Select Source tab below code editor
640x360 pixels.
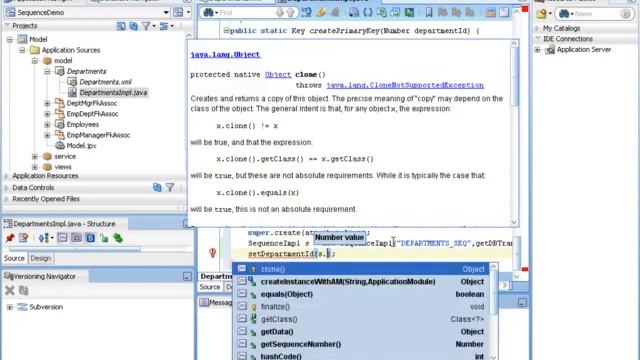tap(210, 287)
